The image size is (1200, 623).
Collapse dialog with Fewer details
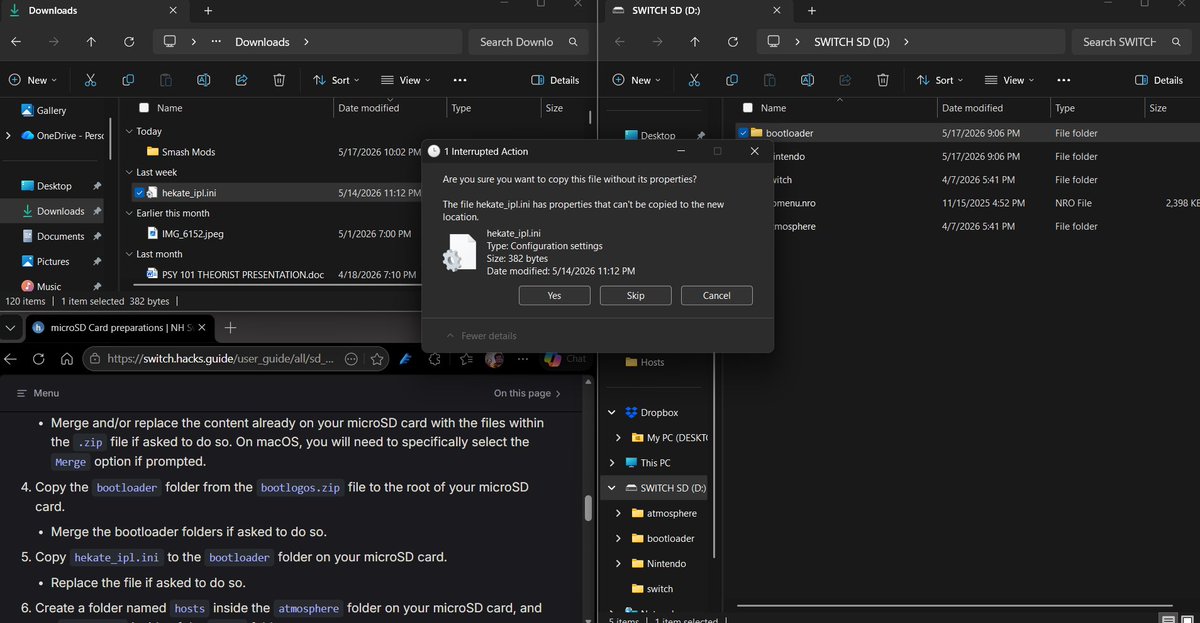481,336
